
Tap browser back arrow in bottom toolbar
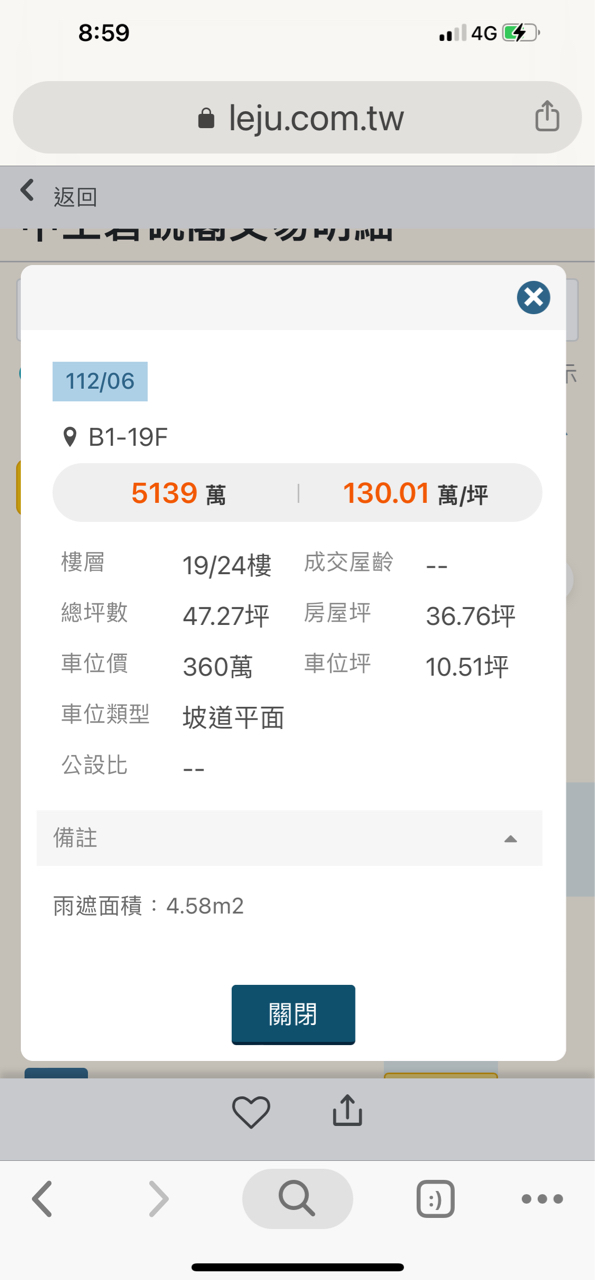tap(42, 1198)
